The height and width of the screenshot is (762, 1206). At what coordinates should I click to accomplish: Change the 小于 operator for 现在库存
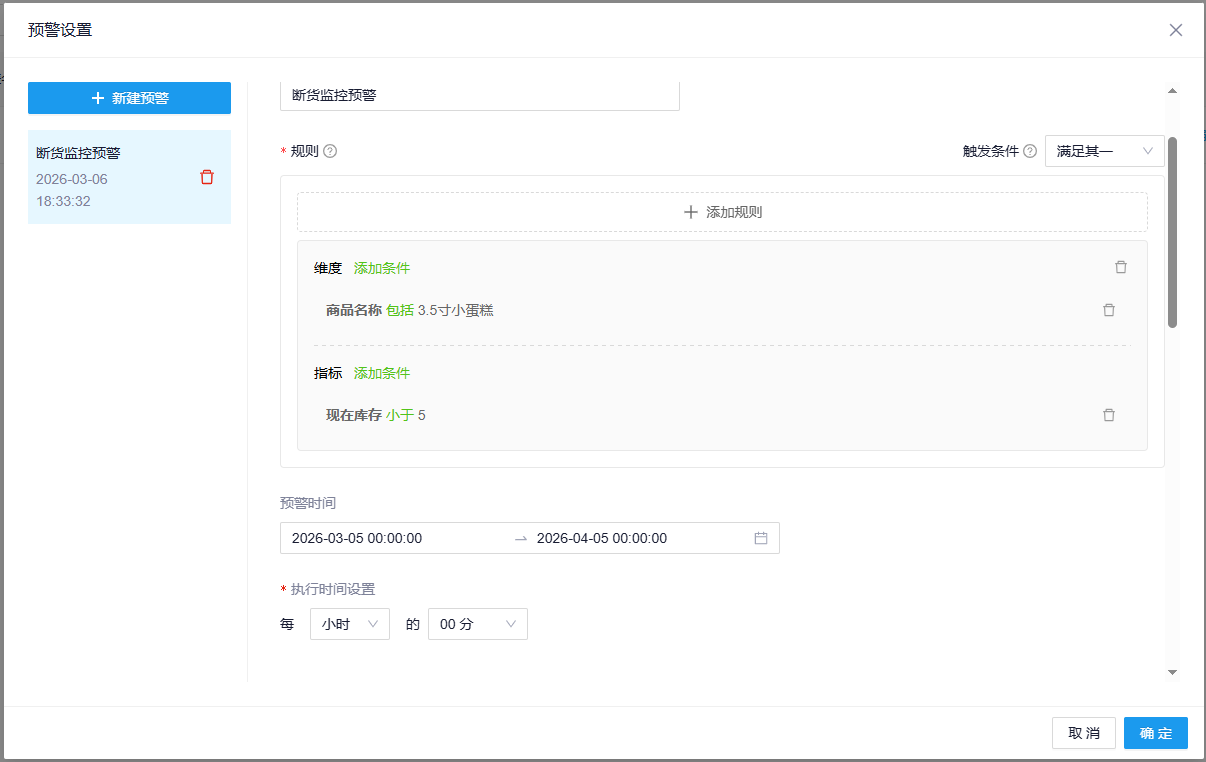tap(400, 414)
